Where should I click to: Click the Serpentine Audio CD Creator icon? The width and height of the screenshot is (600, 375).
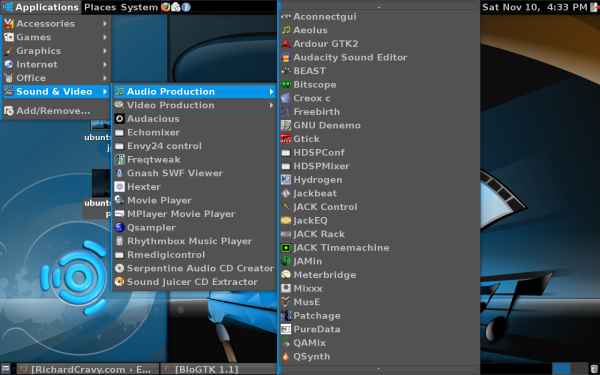pos(119,268)
